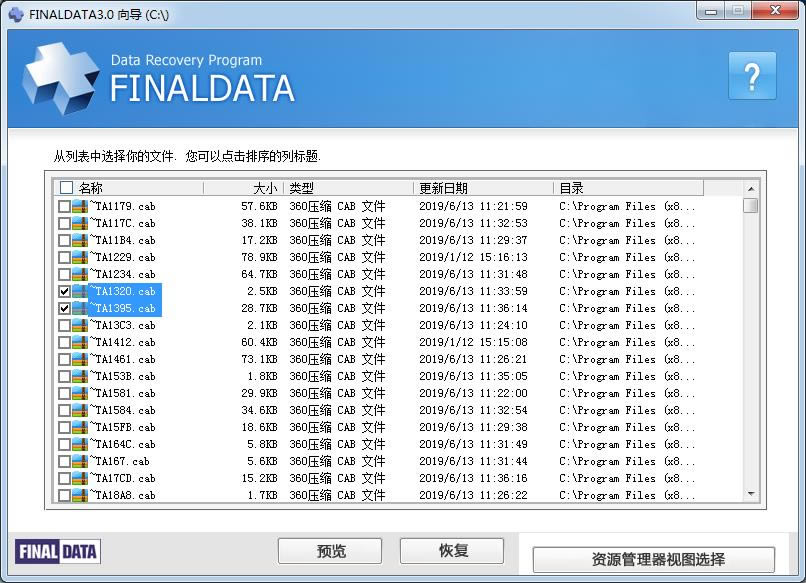
Task: Uncheck the box for ~TA1320.cab
Action: pyautogui.click(x=64, y=292)
